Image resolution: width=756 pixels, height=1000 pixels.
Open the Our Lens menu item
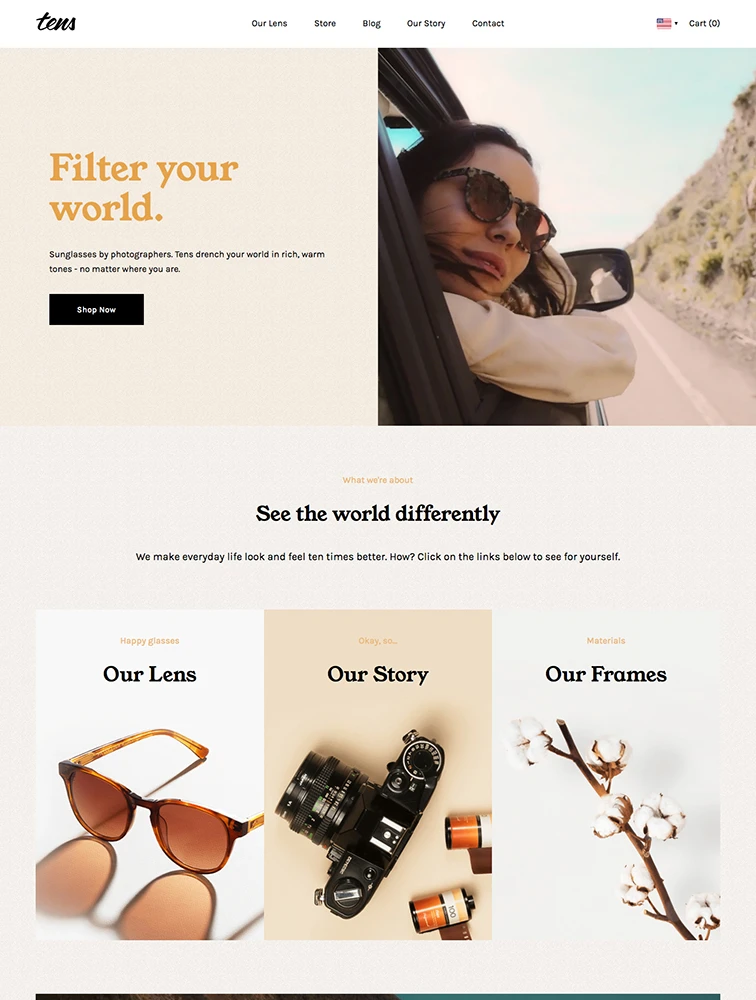pyautogui.click(x=269, y=23)
